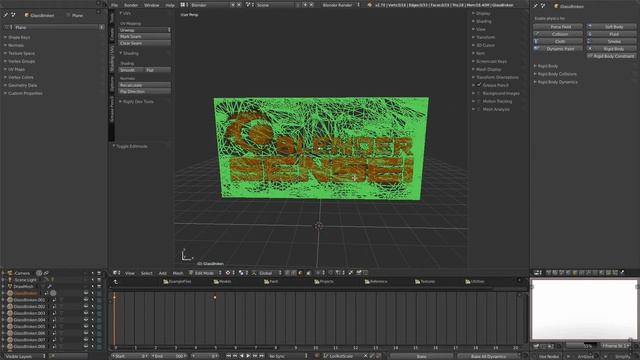The height and width of the screenshot is (360, 640).
Task: Open the Paint bookmark folder
Action: 271,282
